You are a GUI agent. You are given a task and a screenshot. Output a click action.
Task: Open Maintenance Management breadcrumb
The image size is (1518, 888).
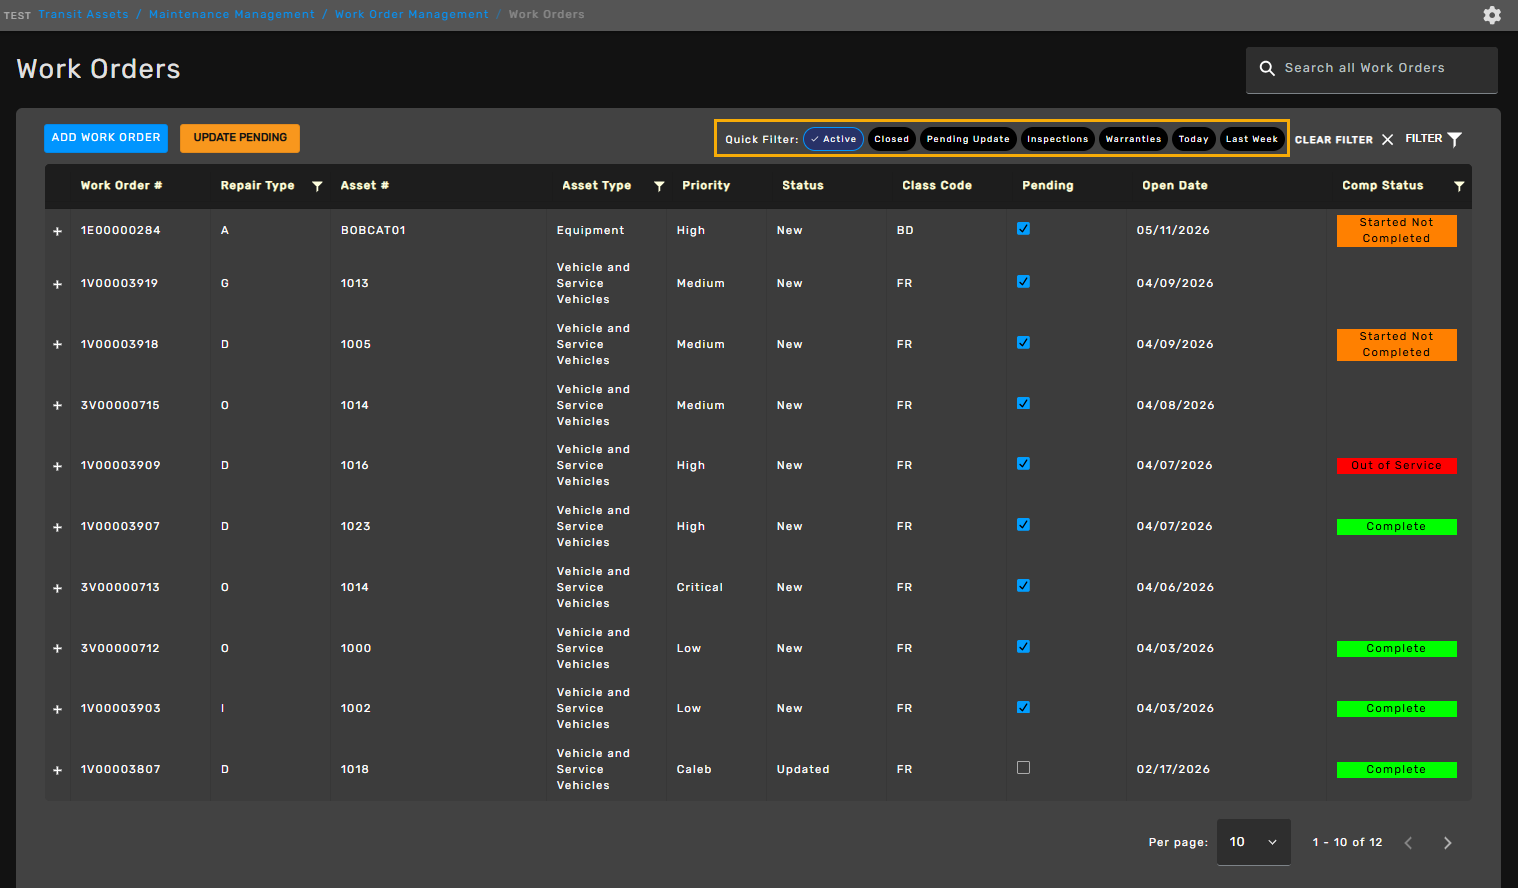coord(231,15)
